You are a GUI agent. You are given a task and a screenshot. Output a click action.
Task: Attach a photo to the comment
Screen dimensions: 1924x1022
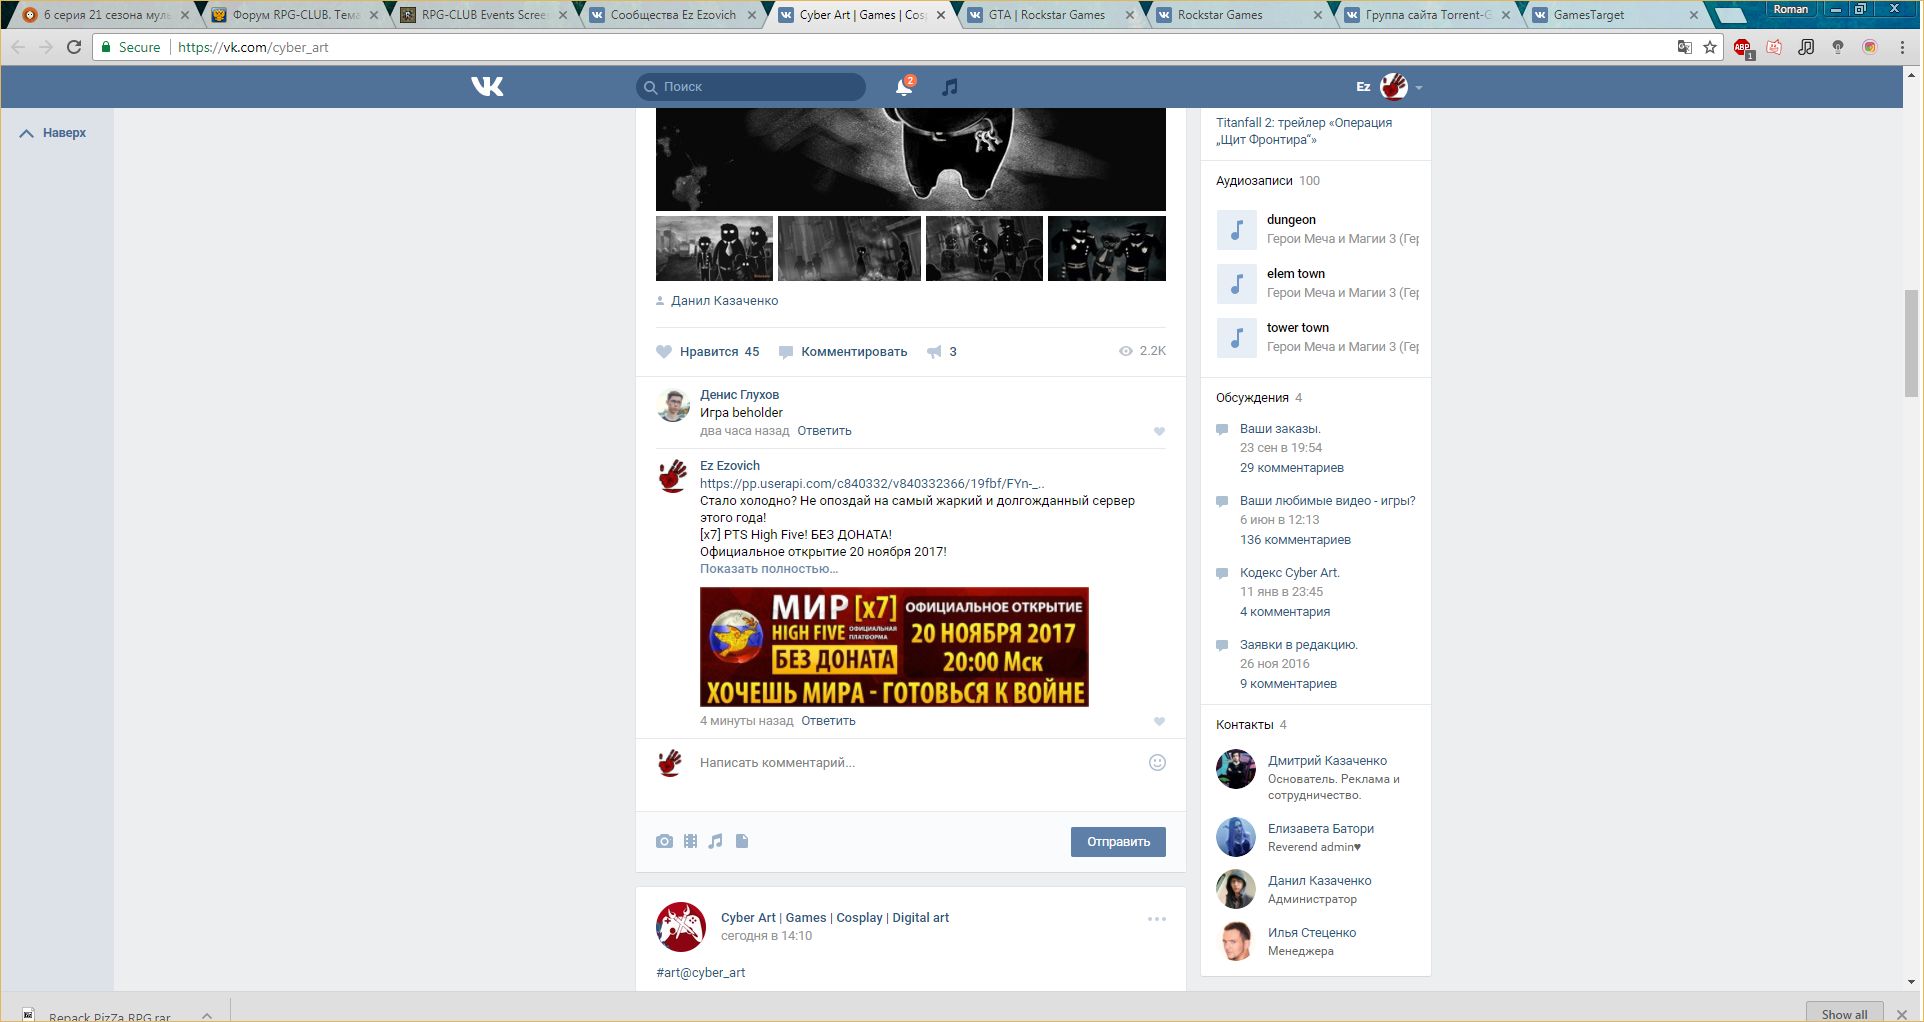point(664,842)
